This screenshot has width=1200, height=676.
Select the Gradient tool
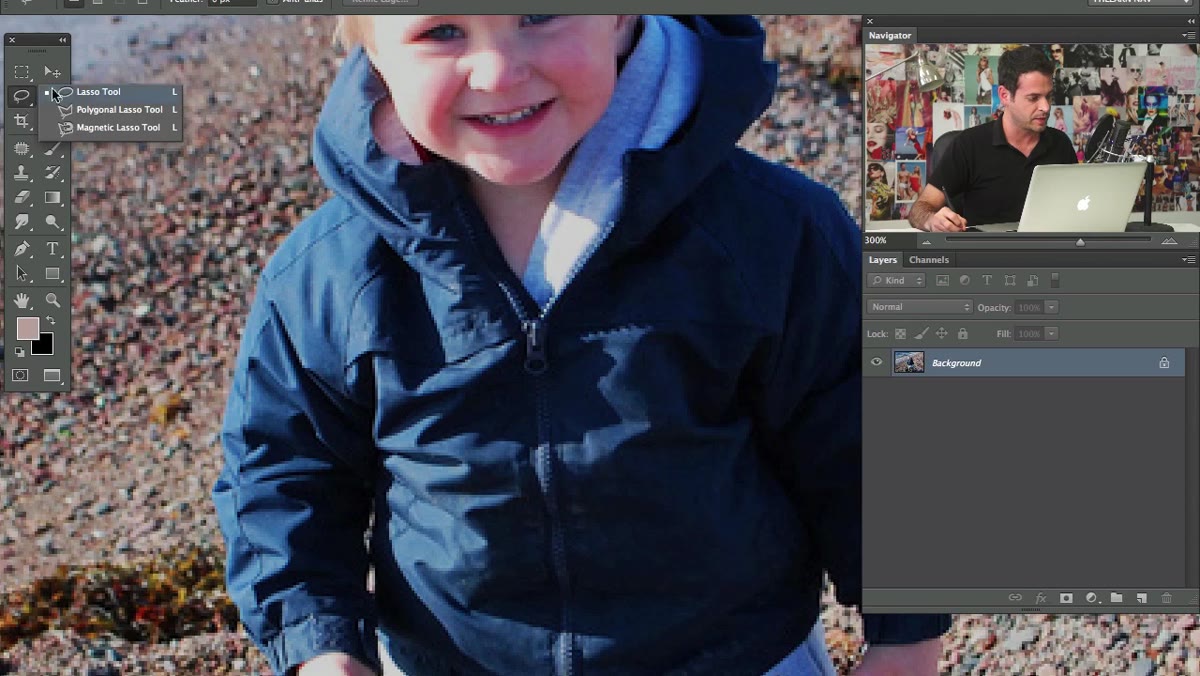pos(52,198)
